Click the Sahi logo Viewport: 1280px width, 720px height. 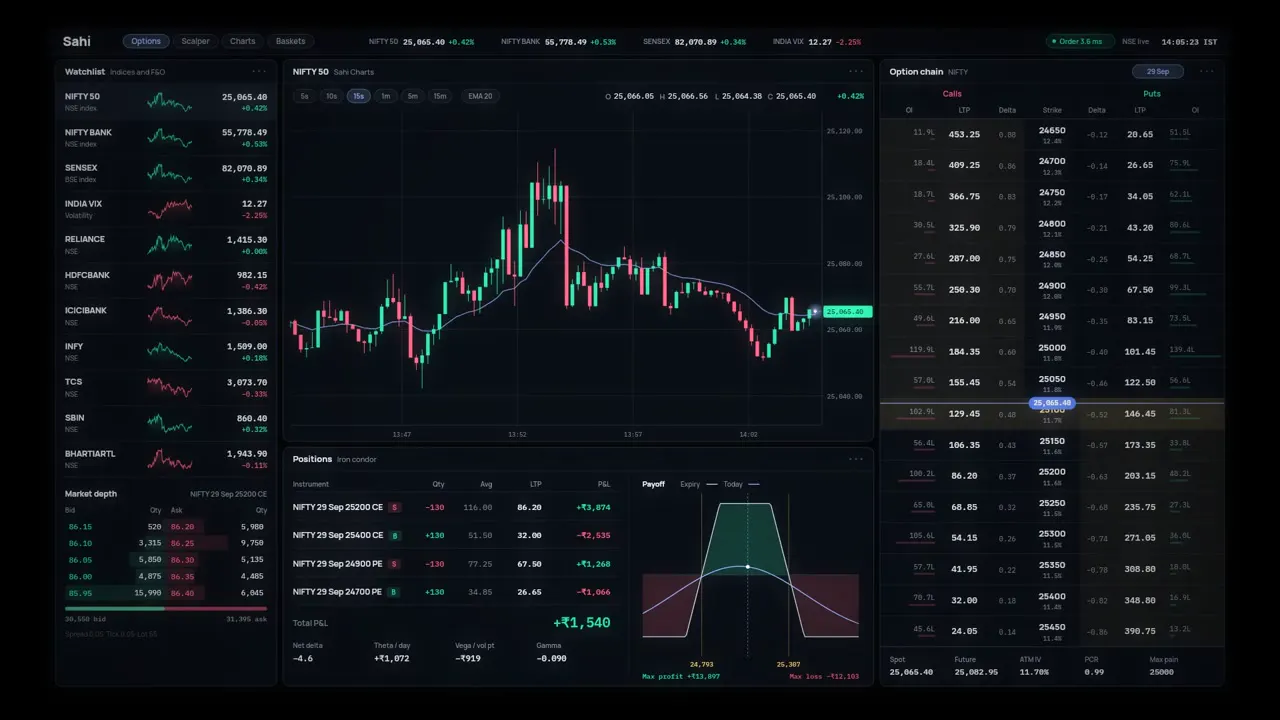(77, 41)
